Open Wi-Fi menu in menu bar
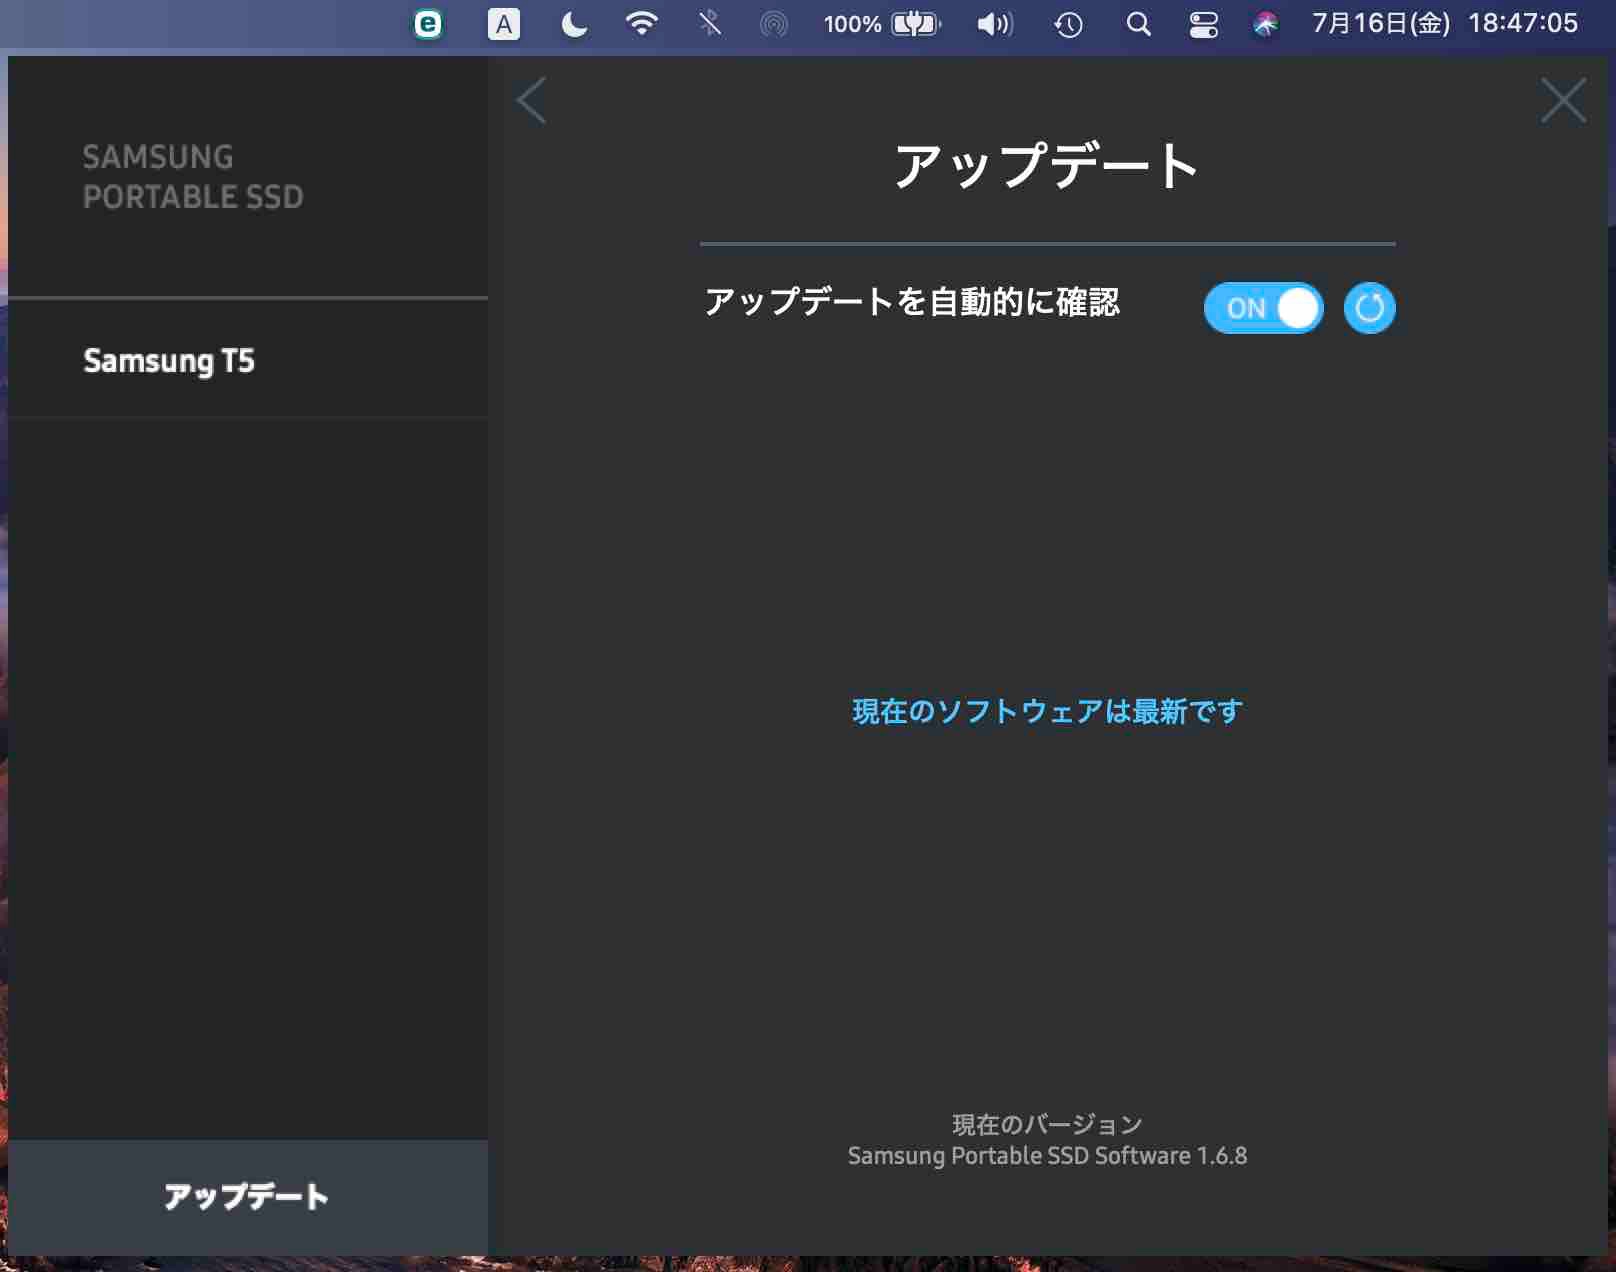The image size is (1616, 1272). [641, 24]
